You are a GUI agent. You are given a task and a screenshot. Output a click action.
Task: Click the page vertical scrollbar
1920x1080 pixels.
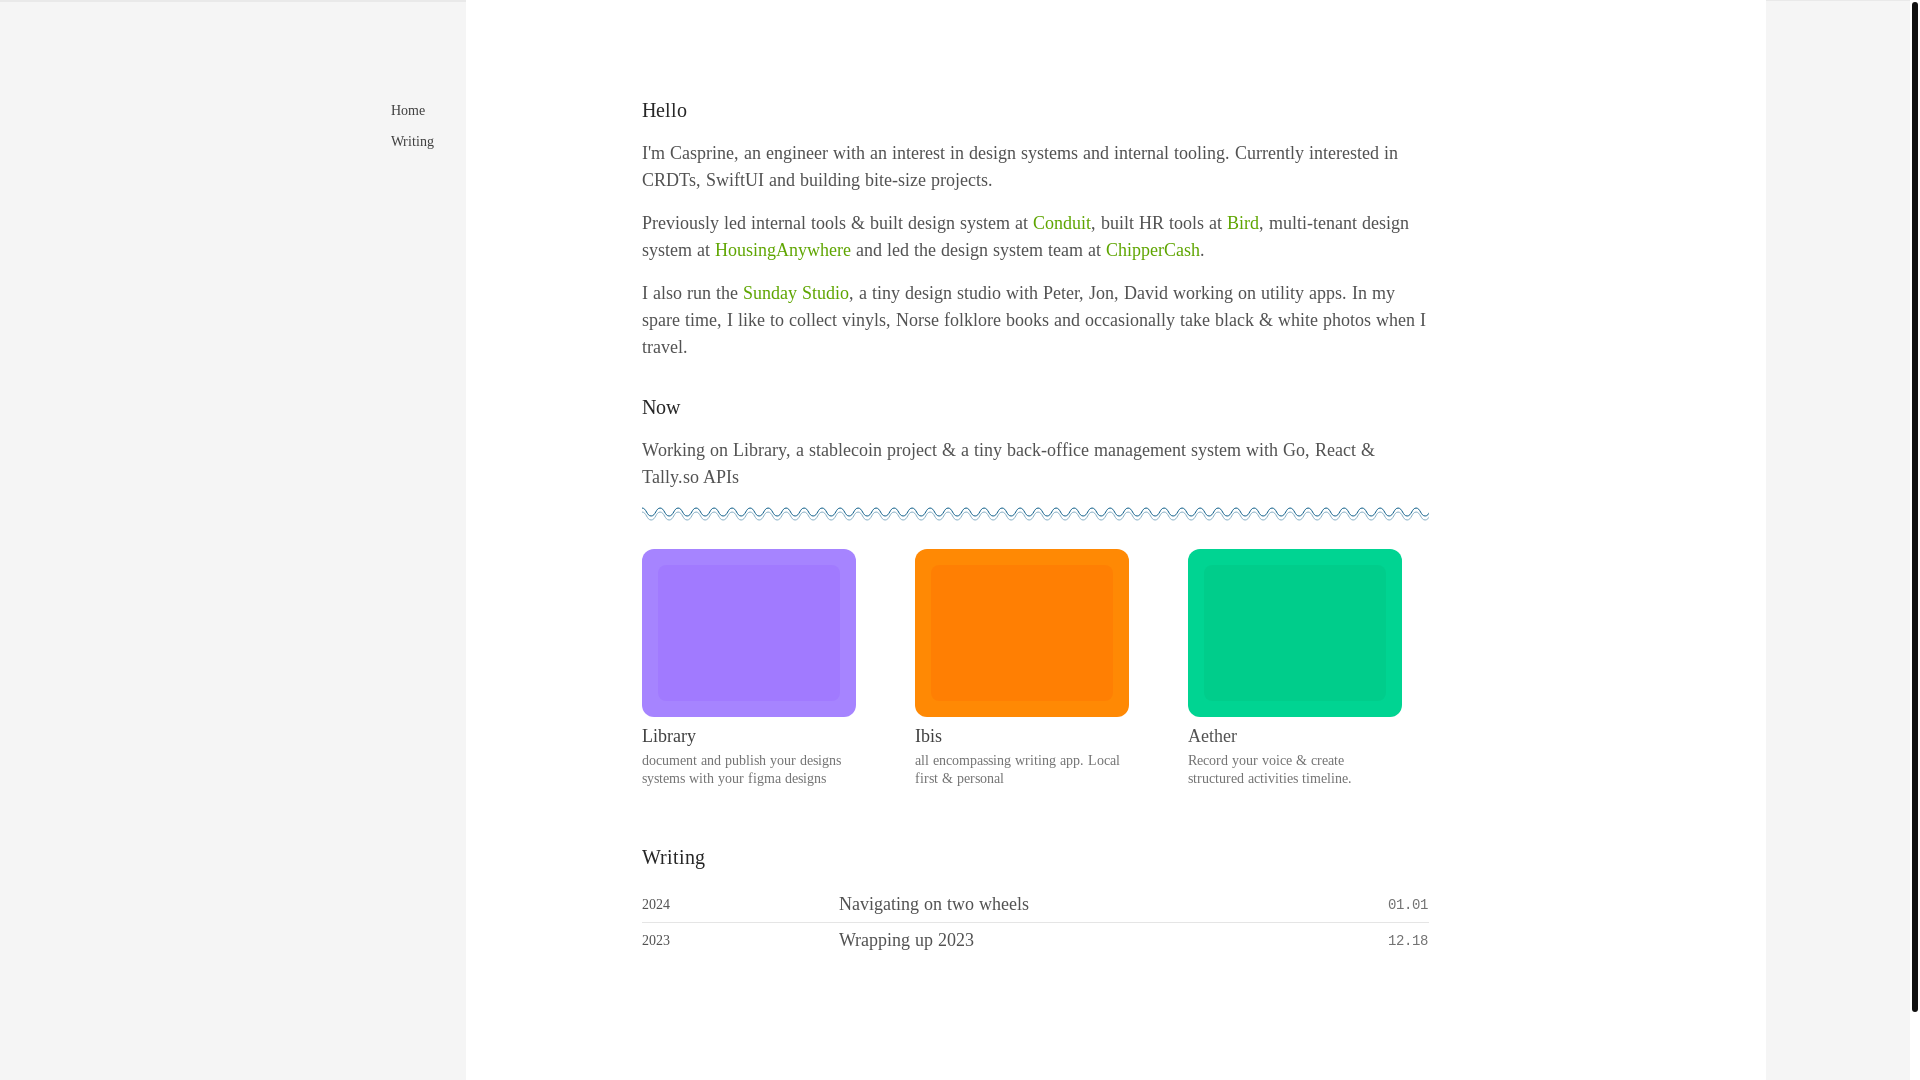pos(1914,506)
